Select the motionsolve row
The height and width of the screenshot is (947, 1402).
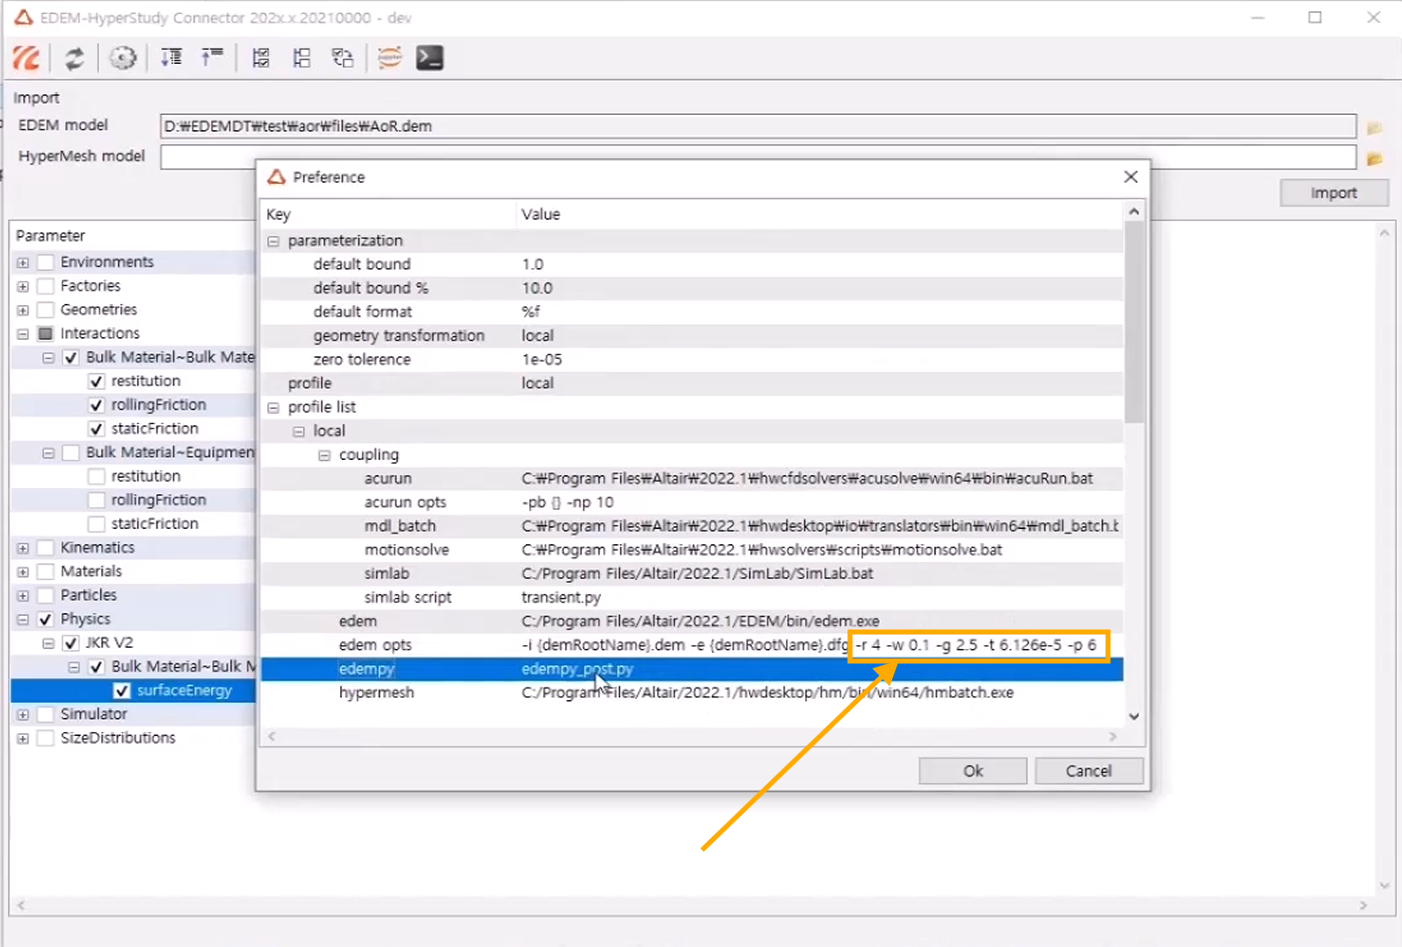692,550
